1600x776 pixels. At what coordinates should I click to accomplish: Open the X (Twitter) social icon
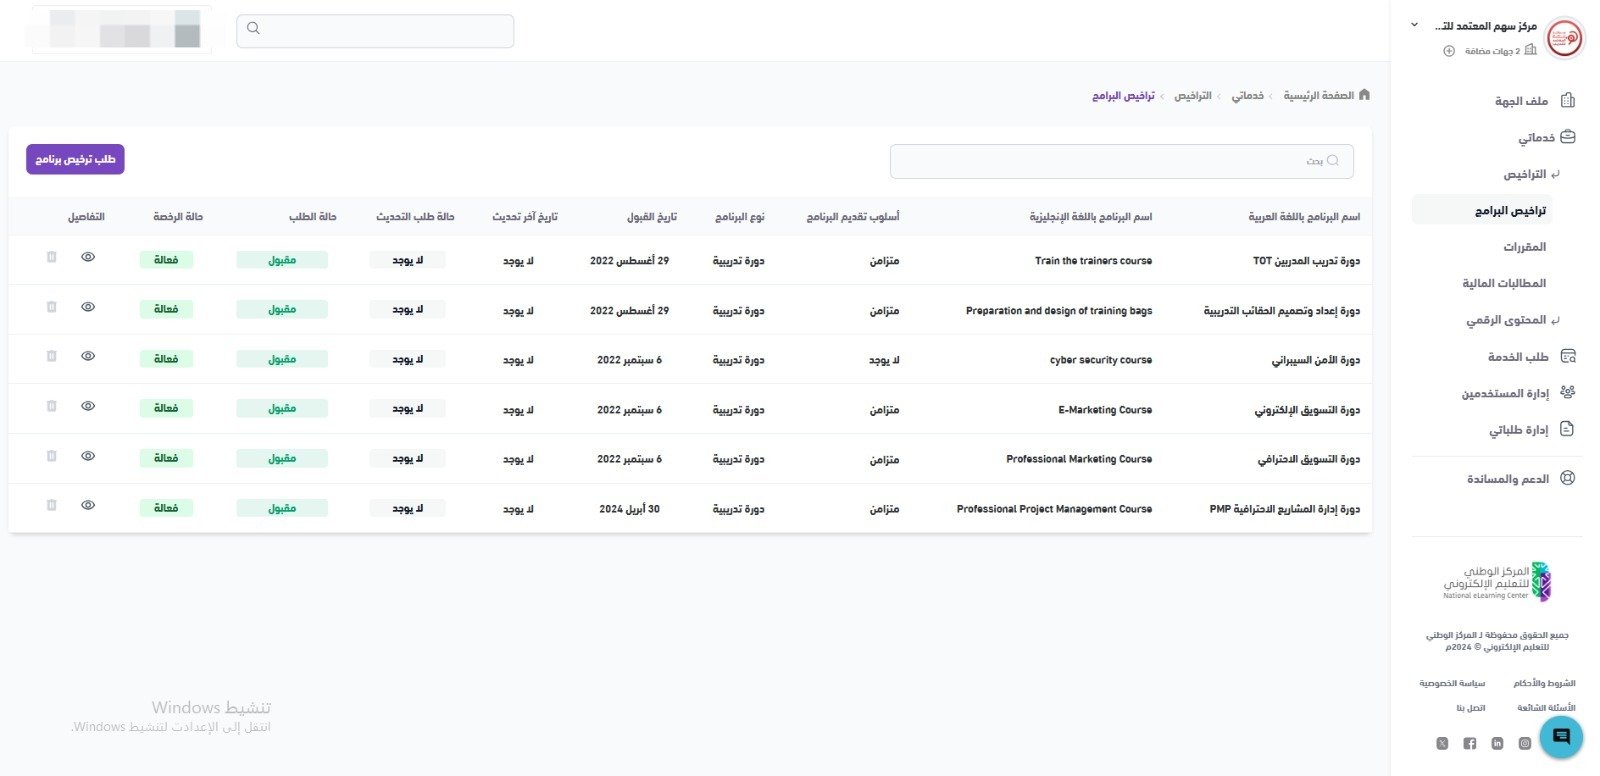1442,743
